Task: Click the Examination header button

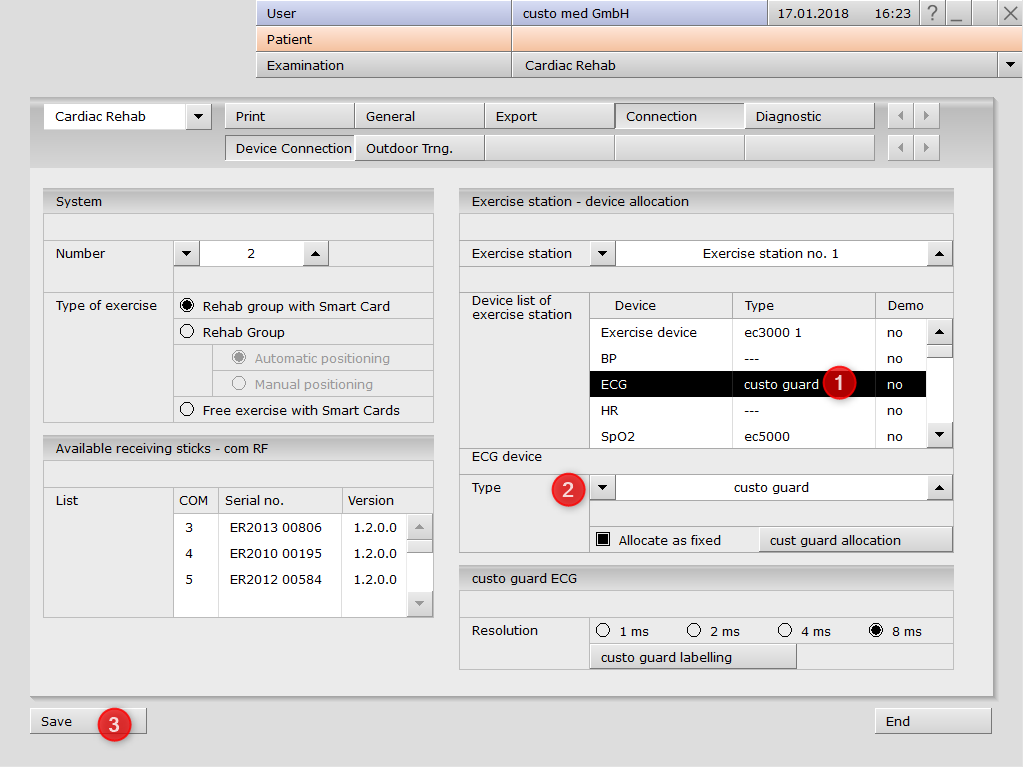Action: pyautogui.click(x=383, y=65)
